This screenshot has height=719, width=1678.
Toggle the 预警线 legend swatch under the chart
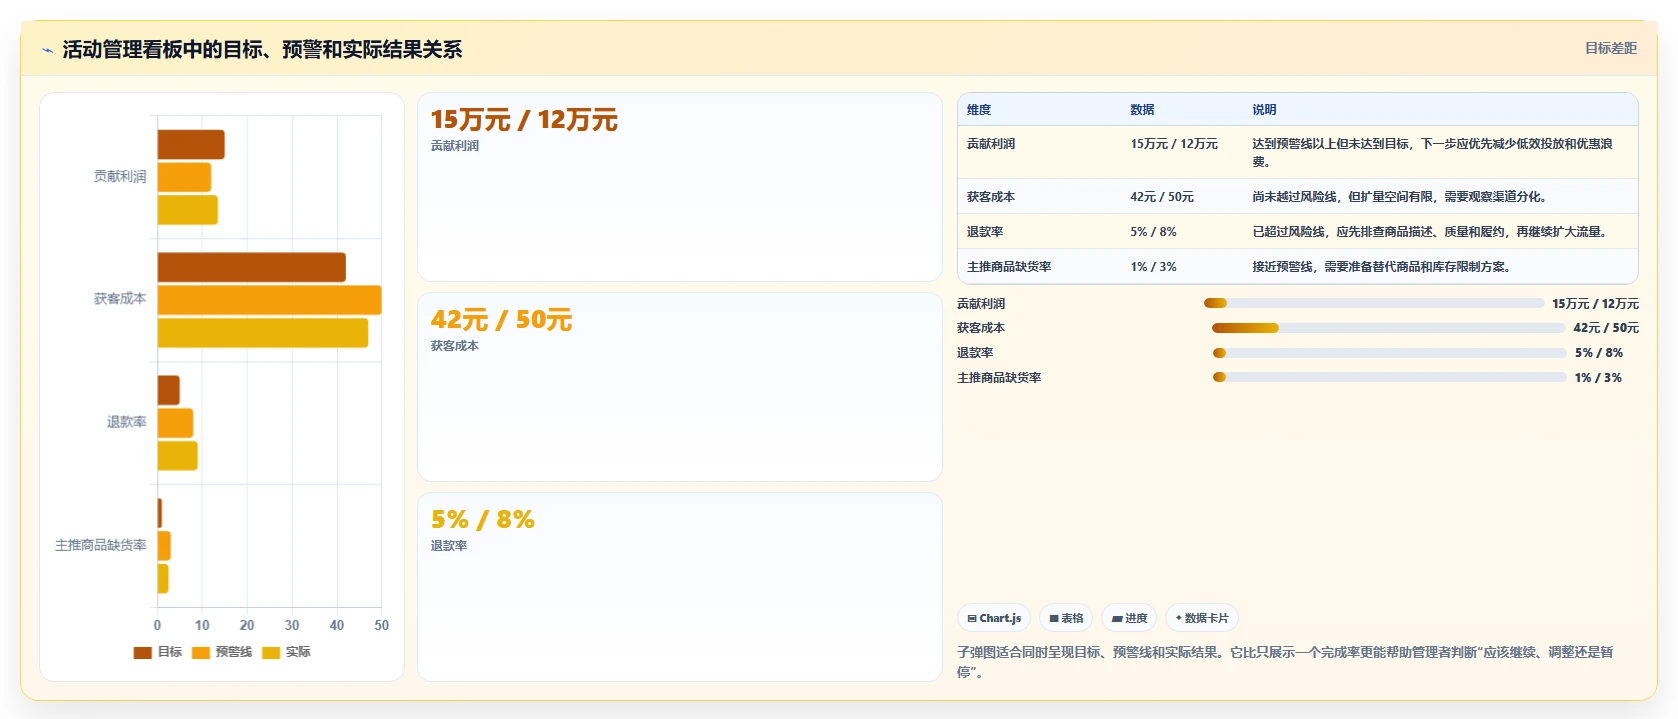click(201, 652)
